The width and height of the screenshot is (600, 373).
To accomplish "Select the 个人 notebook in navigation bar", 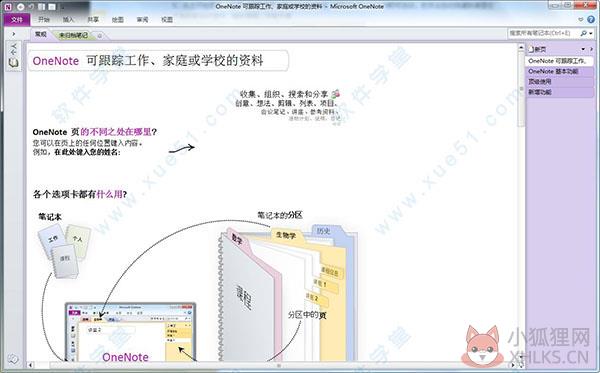I will 14,49.
